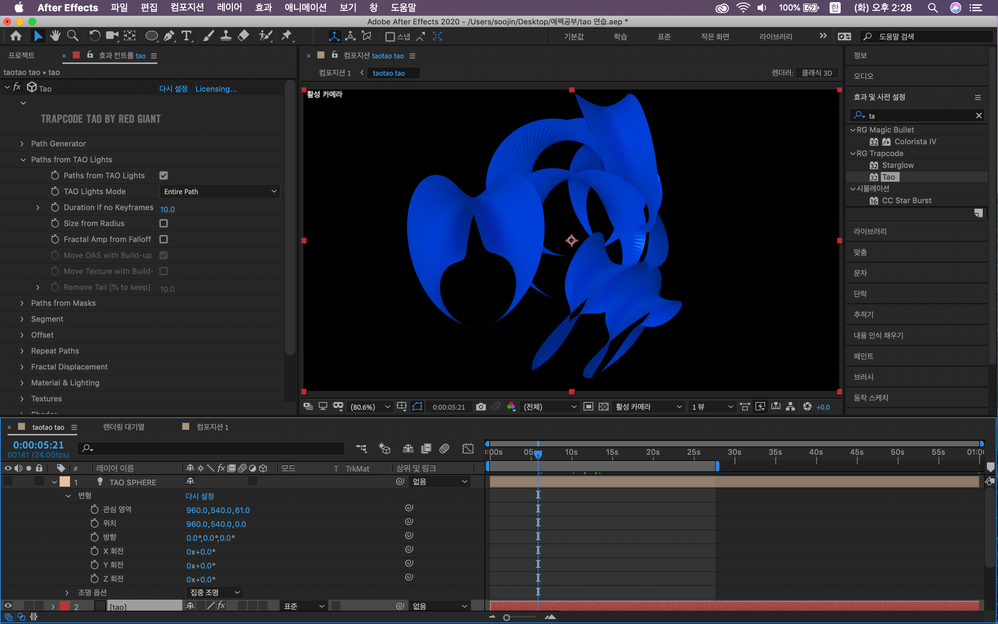Select the Type tool
998x624 pixels.
pyautogui.click(x=186, y=36)
